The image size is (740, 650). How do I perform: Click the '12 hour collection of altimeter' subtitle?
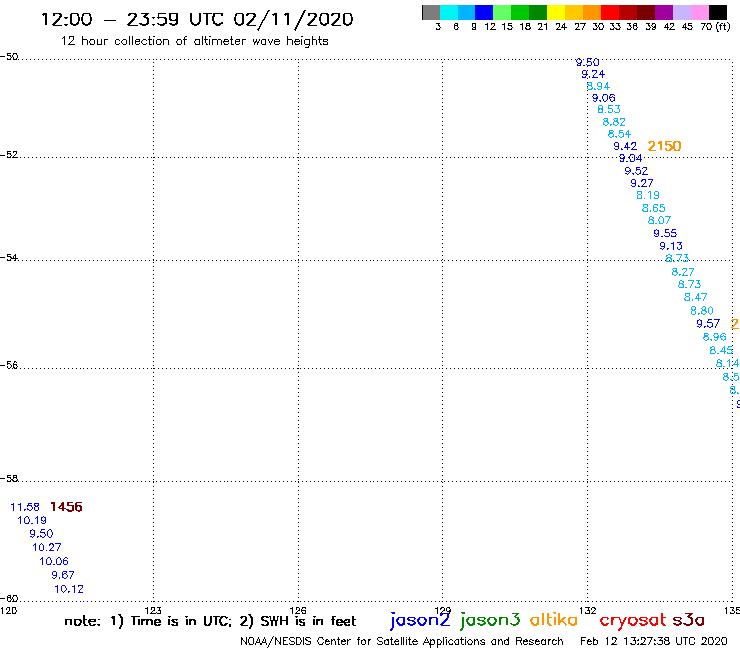pyautogui.click(x=194, y=41)
